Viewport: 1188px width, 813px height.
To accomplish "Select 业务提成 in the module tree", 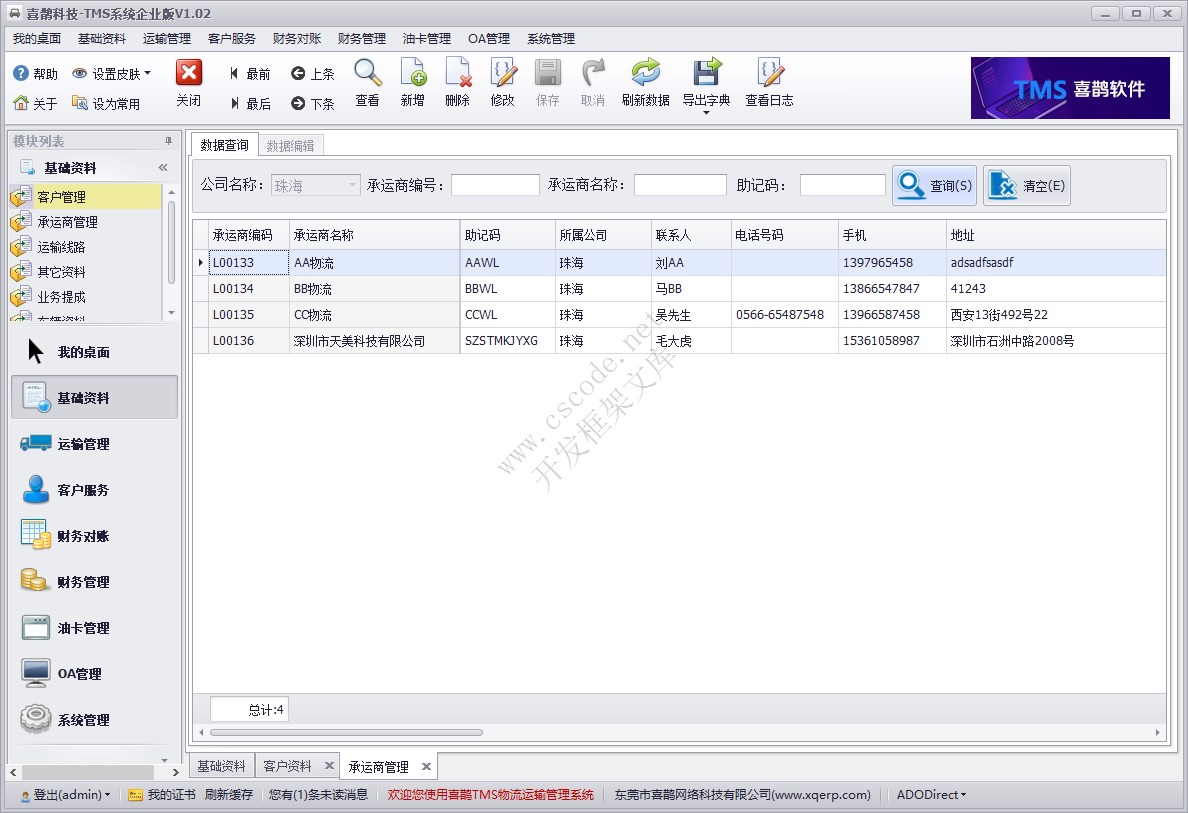I will pos(86,297).
